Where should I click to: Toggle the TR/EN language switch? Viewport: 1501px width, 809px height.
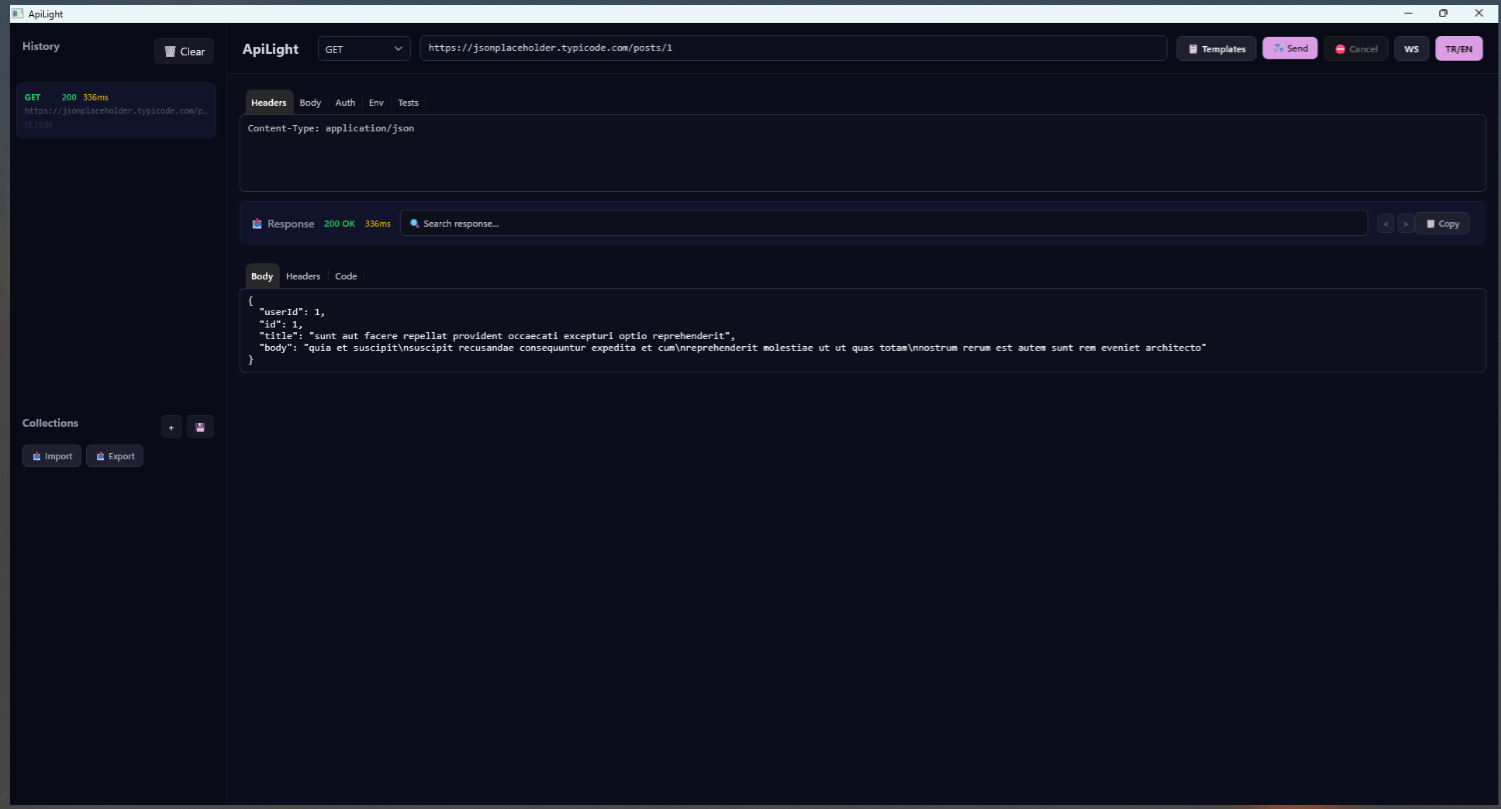1459,49
